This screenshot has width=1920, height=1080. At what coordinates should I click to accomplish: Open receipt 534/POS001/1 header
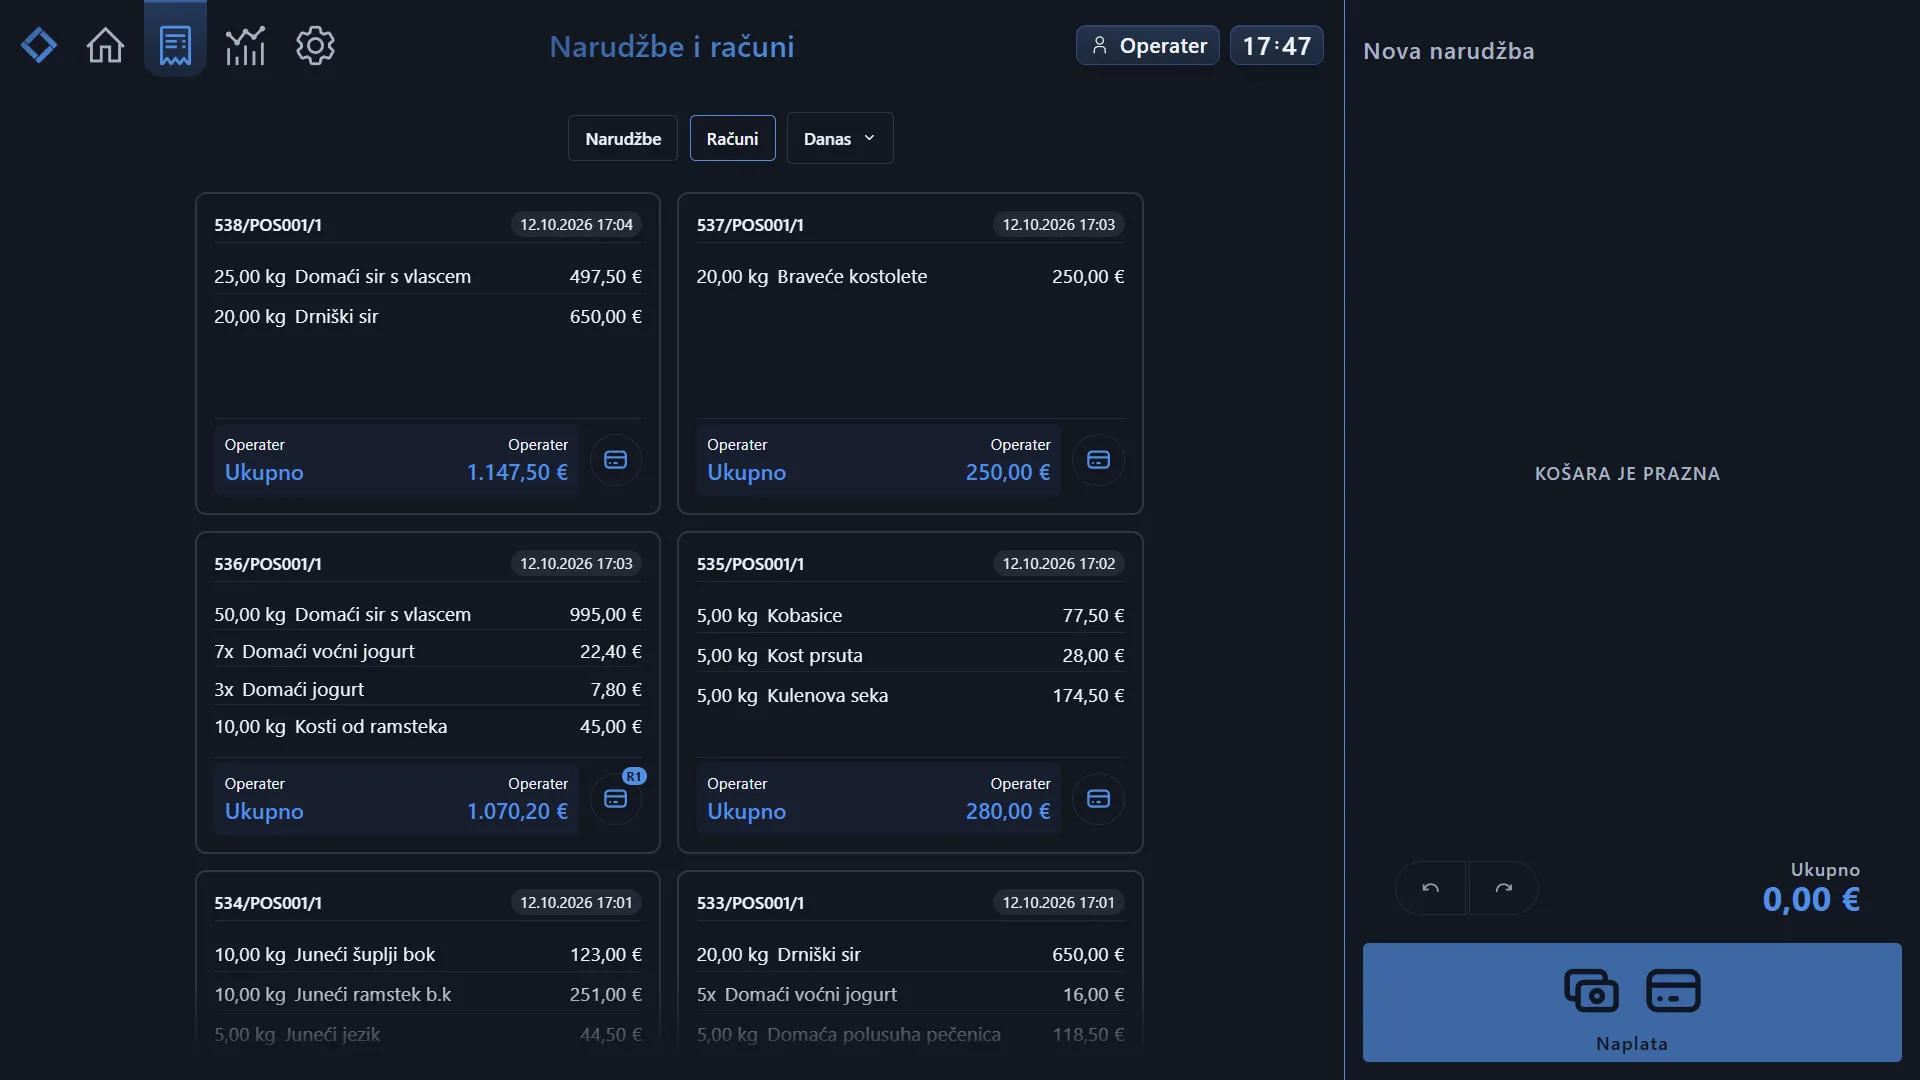(268, 903)
